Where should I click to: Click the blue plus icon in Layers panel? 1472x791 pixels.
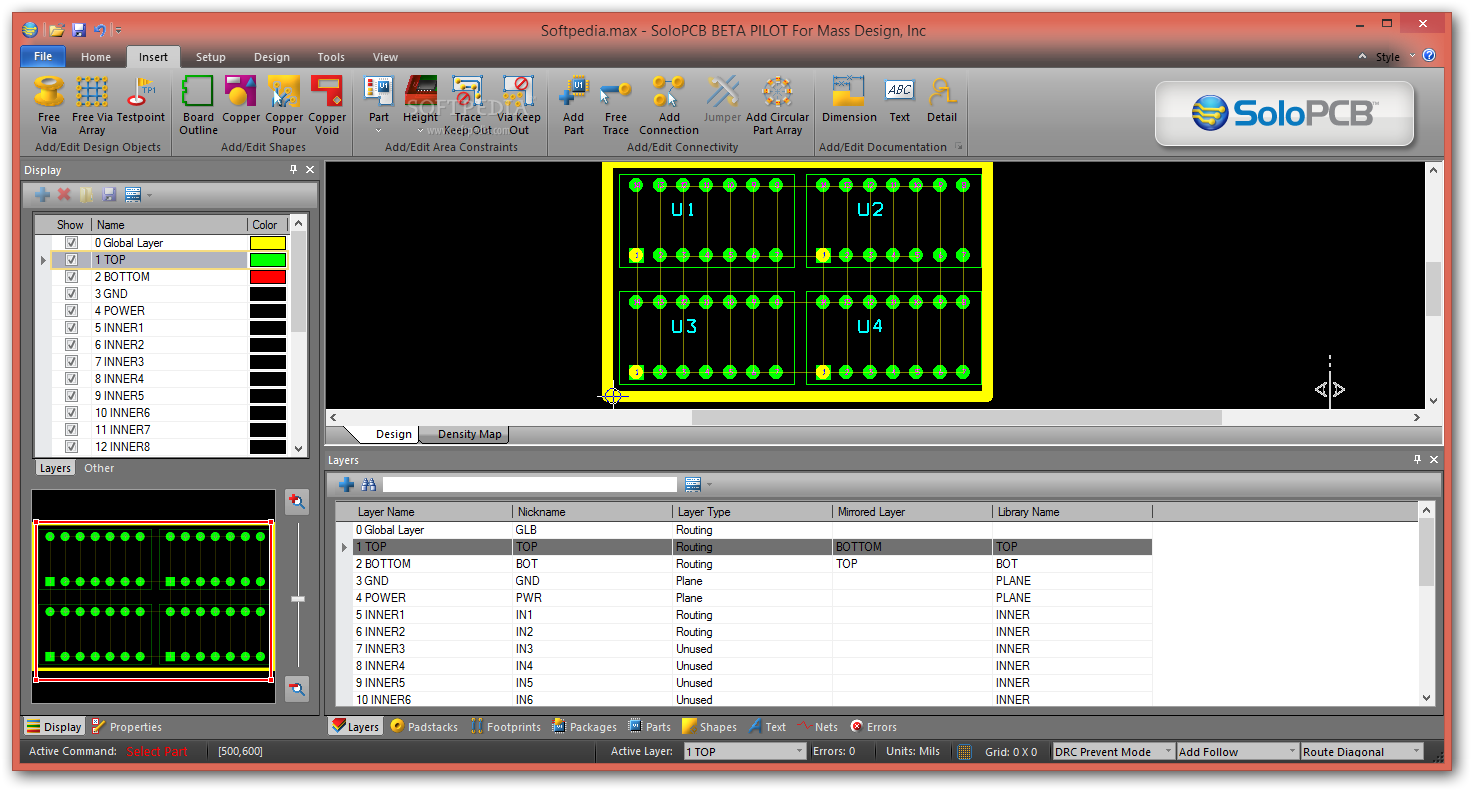coord(346,484)
